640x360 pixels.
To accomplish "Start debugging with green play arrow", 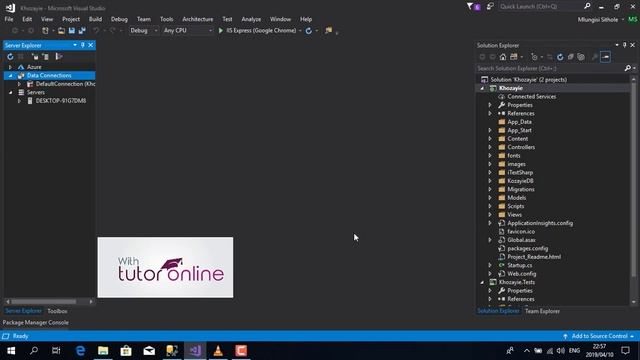I will (220, 31).
